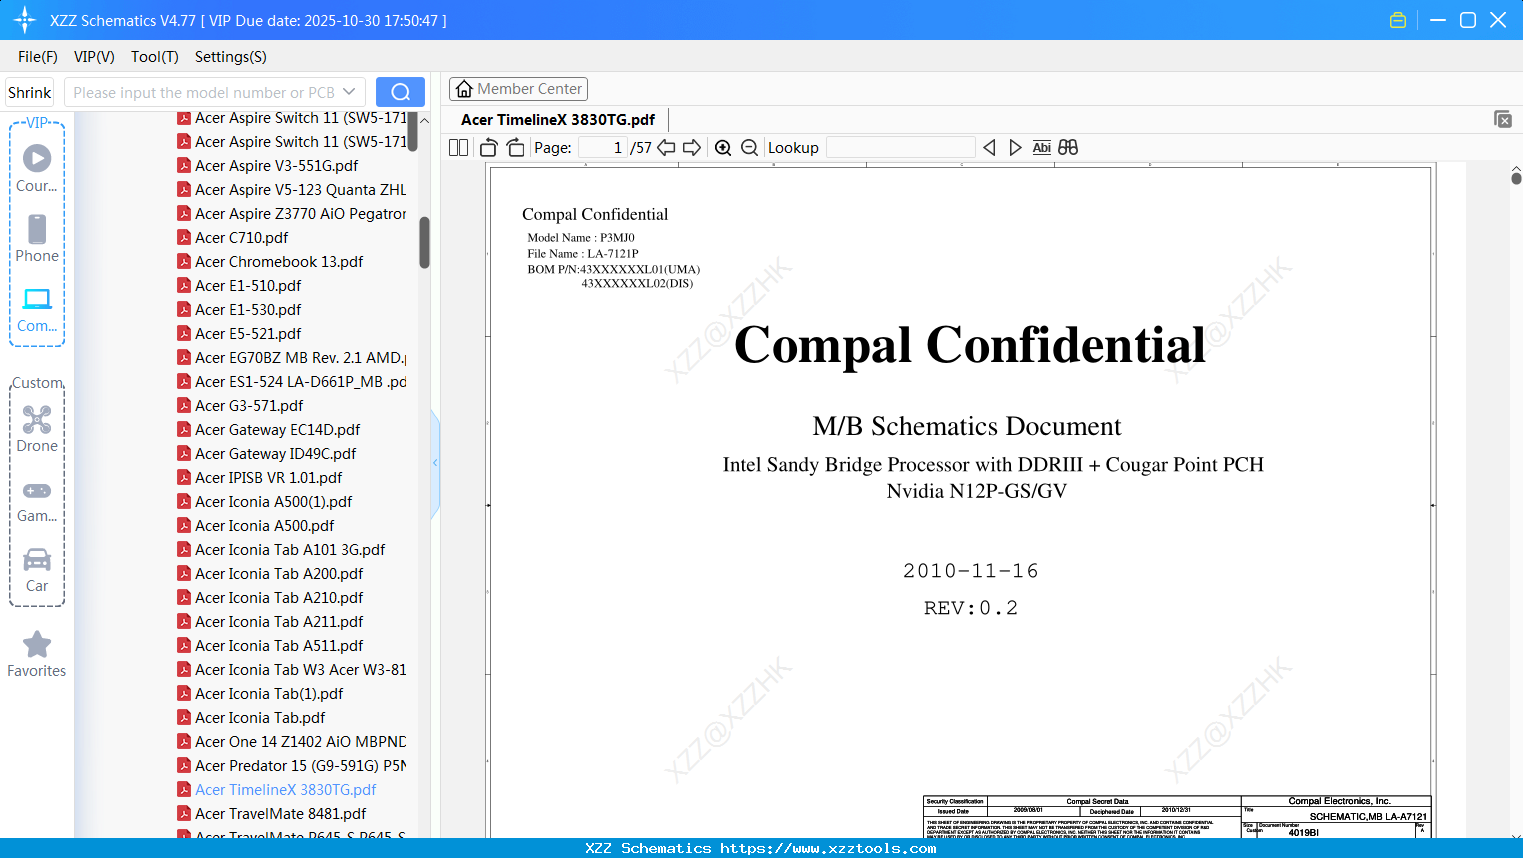Open Acer Iconia Tab.pdf

[x=260, y=718]
